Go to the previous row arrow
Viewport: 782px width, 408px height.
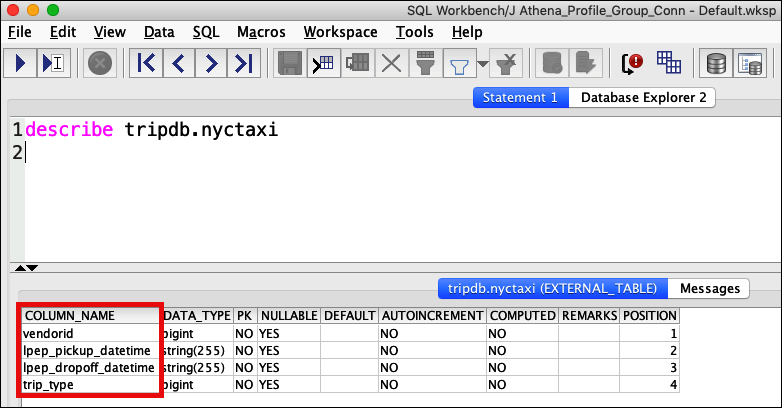178,64
